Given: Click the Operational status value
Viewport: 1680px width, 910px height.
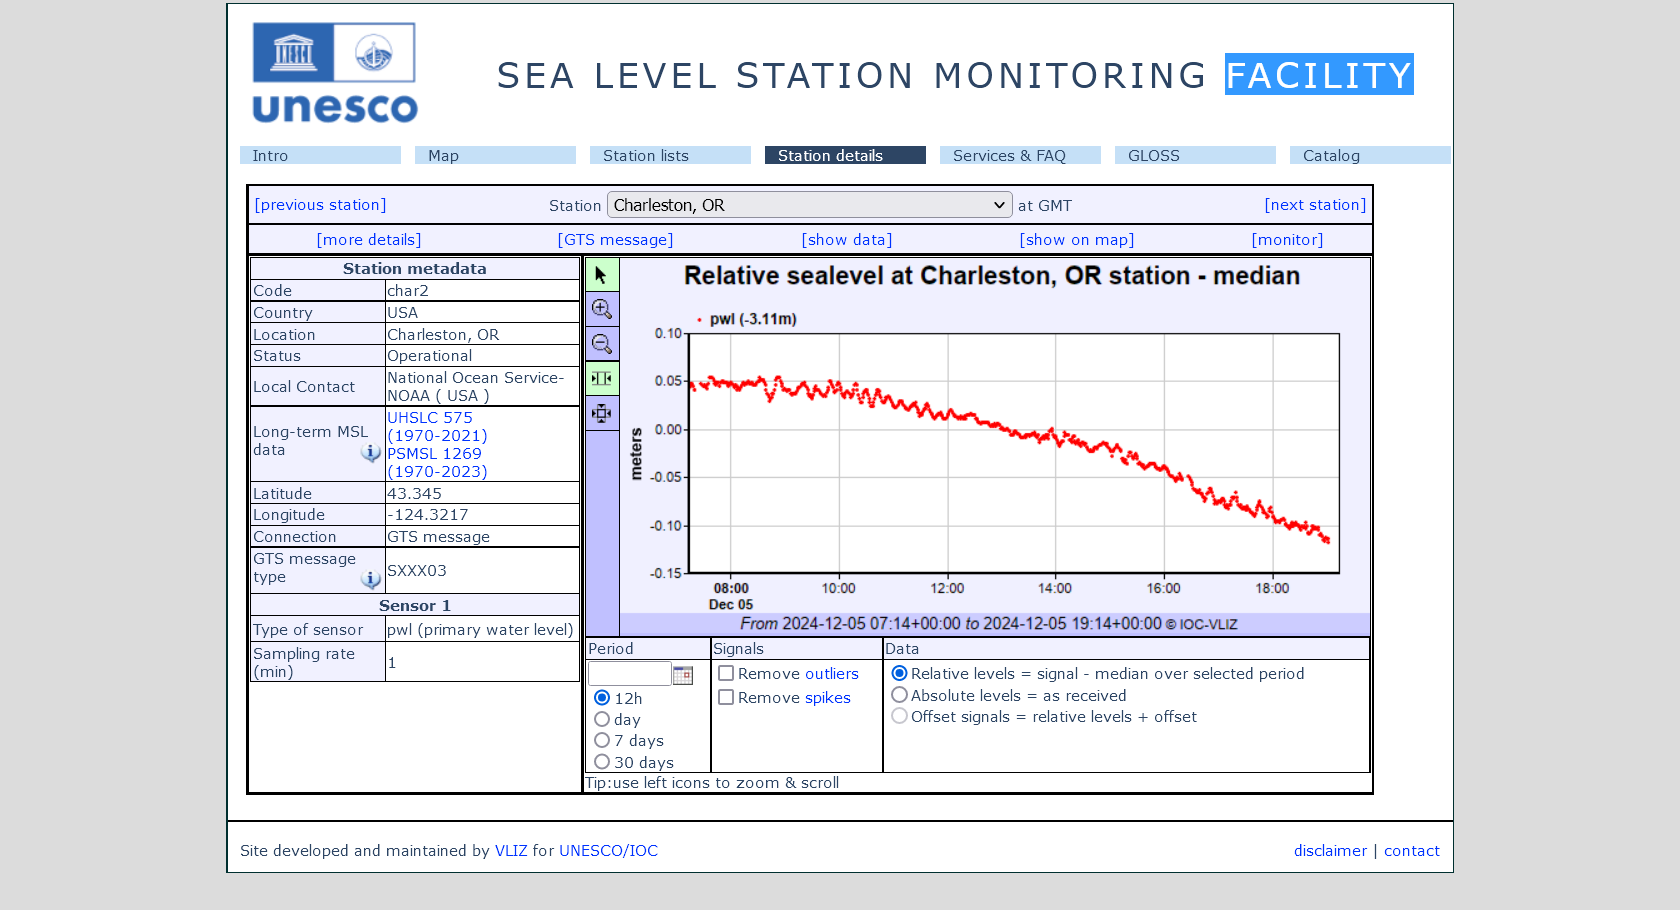Looking at the screenshot, I should tap(429, 356).
